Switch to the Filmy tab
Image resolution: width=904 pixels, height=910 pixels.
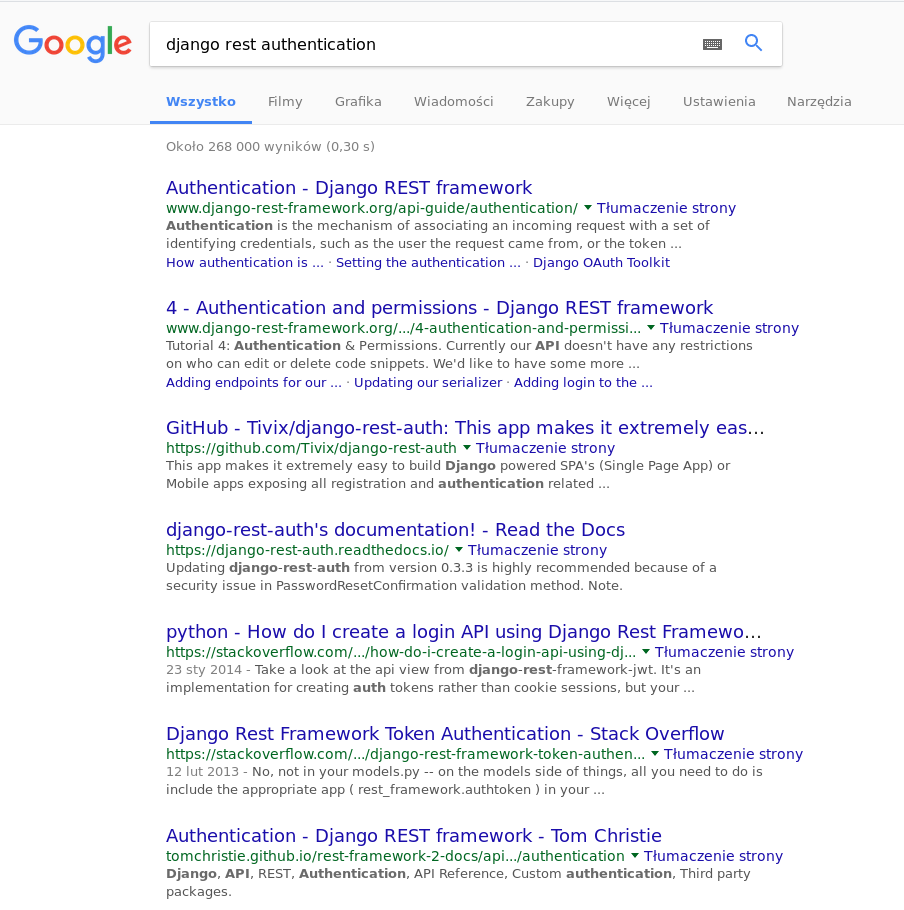[285, 101]
